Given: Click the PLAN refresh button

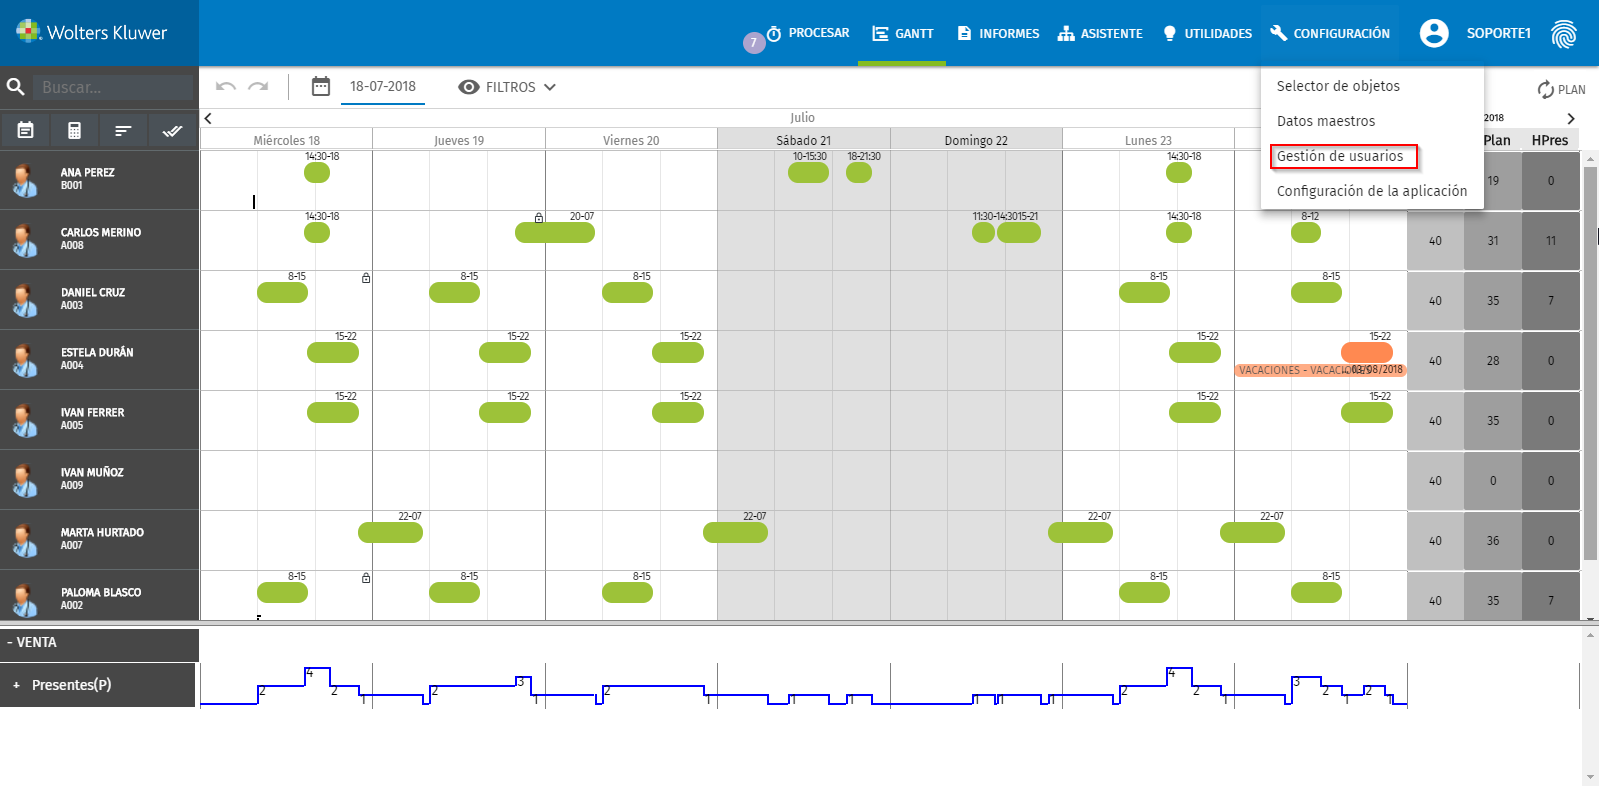Looking at the screenshot, I should click(1561, 89).
